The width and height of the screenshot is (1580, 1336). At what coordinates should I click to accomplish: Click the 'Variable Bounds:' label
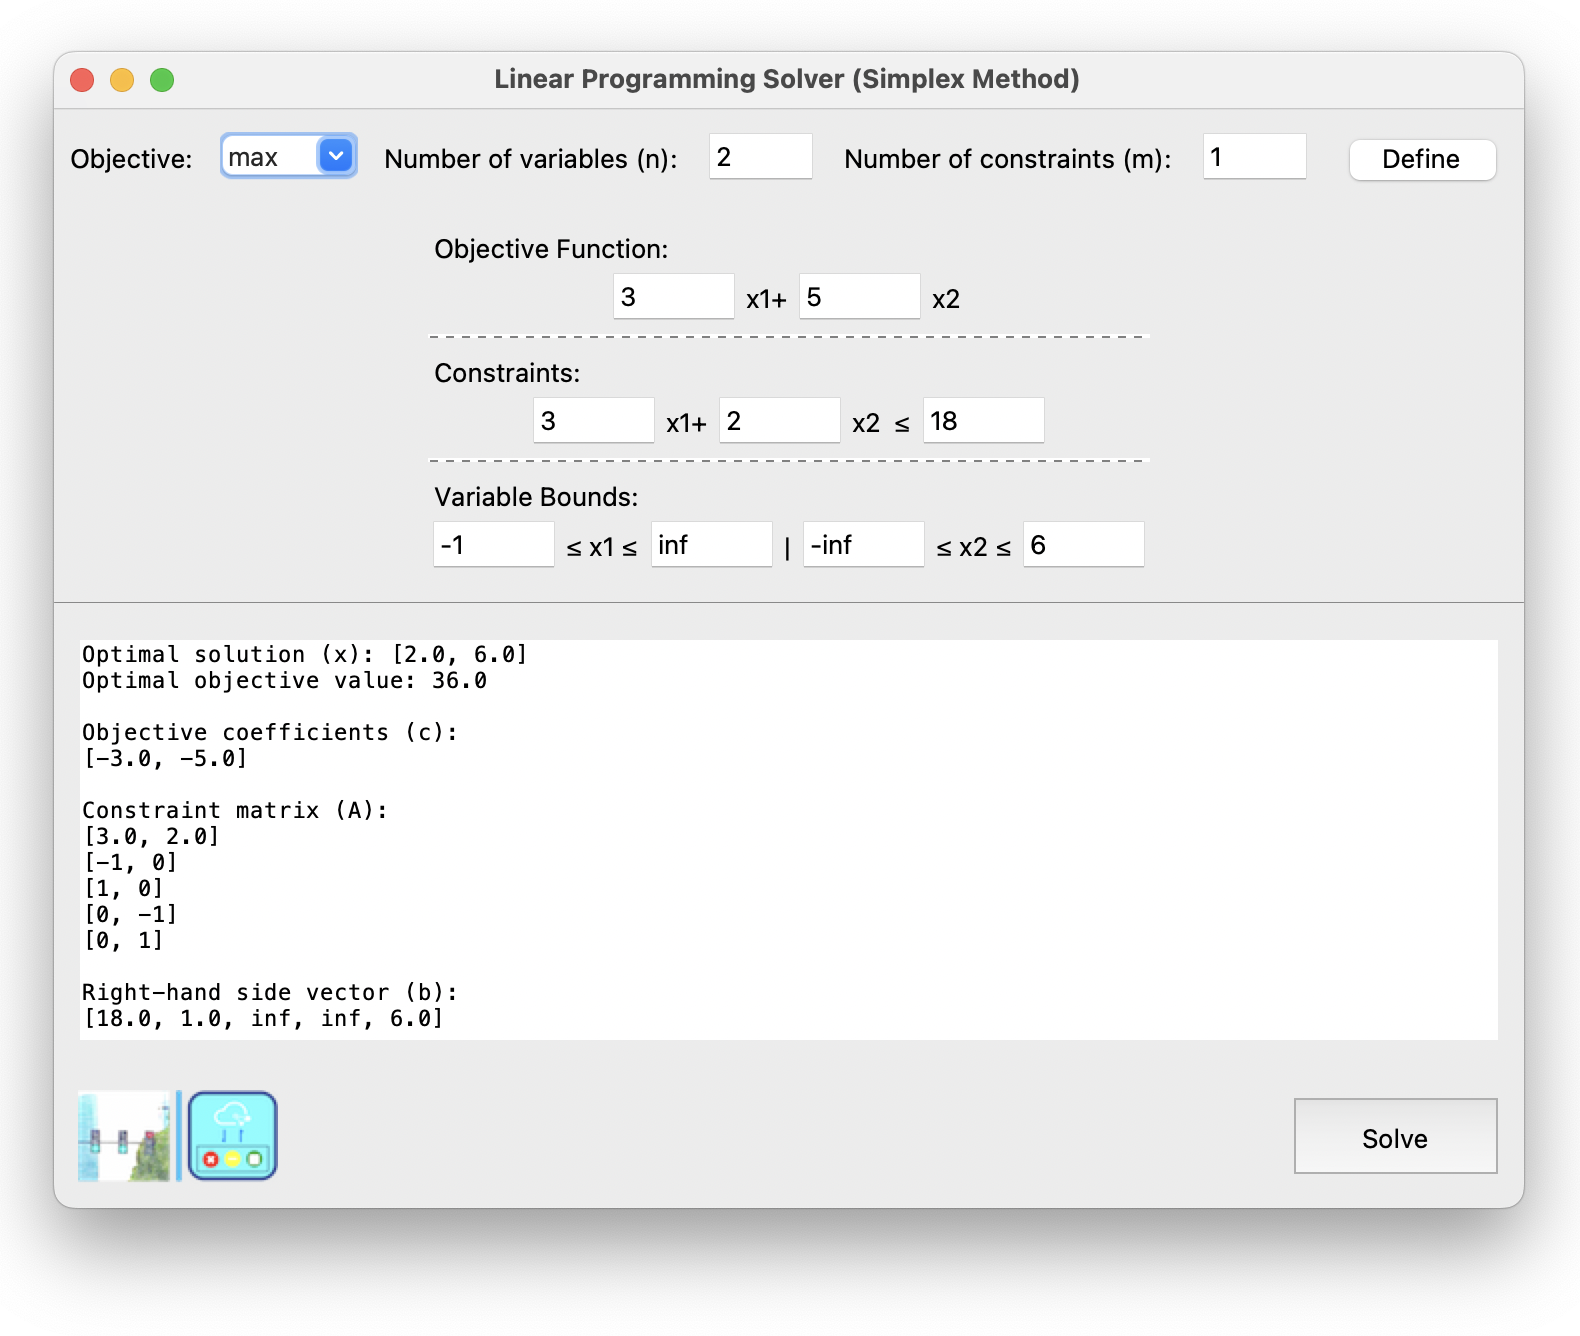tap(536, 497)
